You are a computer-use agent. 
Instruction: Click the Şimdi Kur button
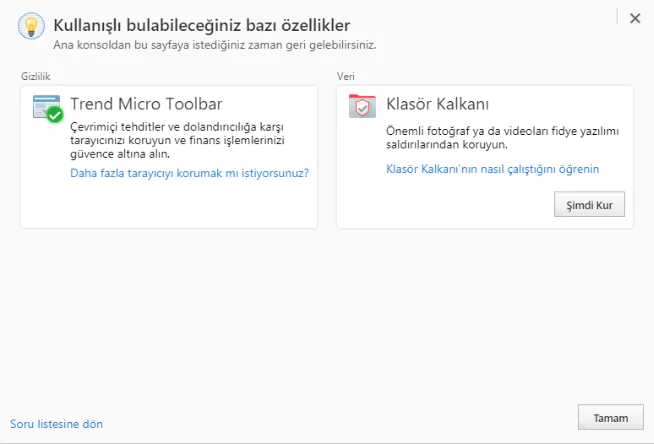(589, 204)
